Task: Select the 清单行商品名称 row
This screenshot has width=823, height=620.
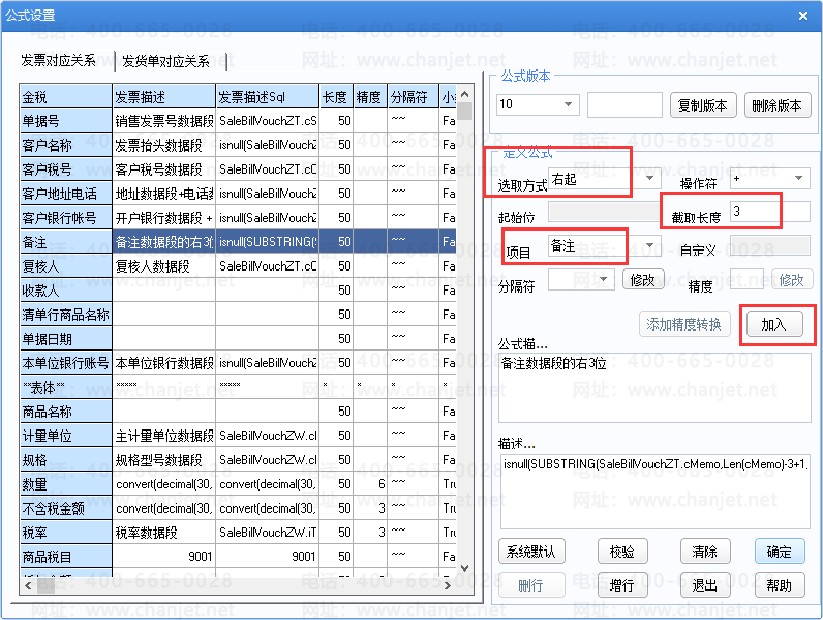Action: (66, 314)
